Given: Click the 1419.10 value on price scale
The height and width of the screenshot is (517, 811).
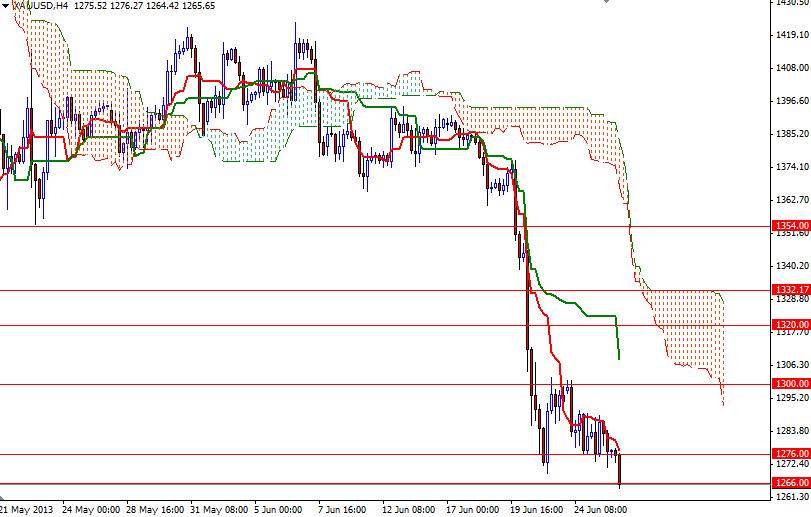Looking at the screenshot, I should (x=791, y=35).
